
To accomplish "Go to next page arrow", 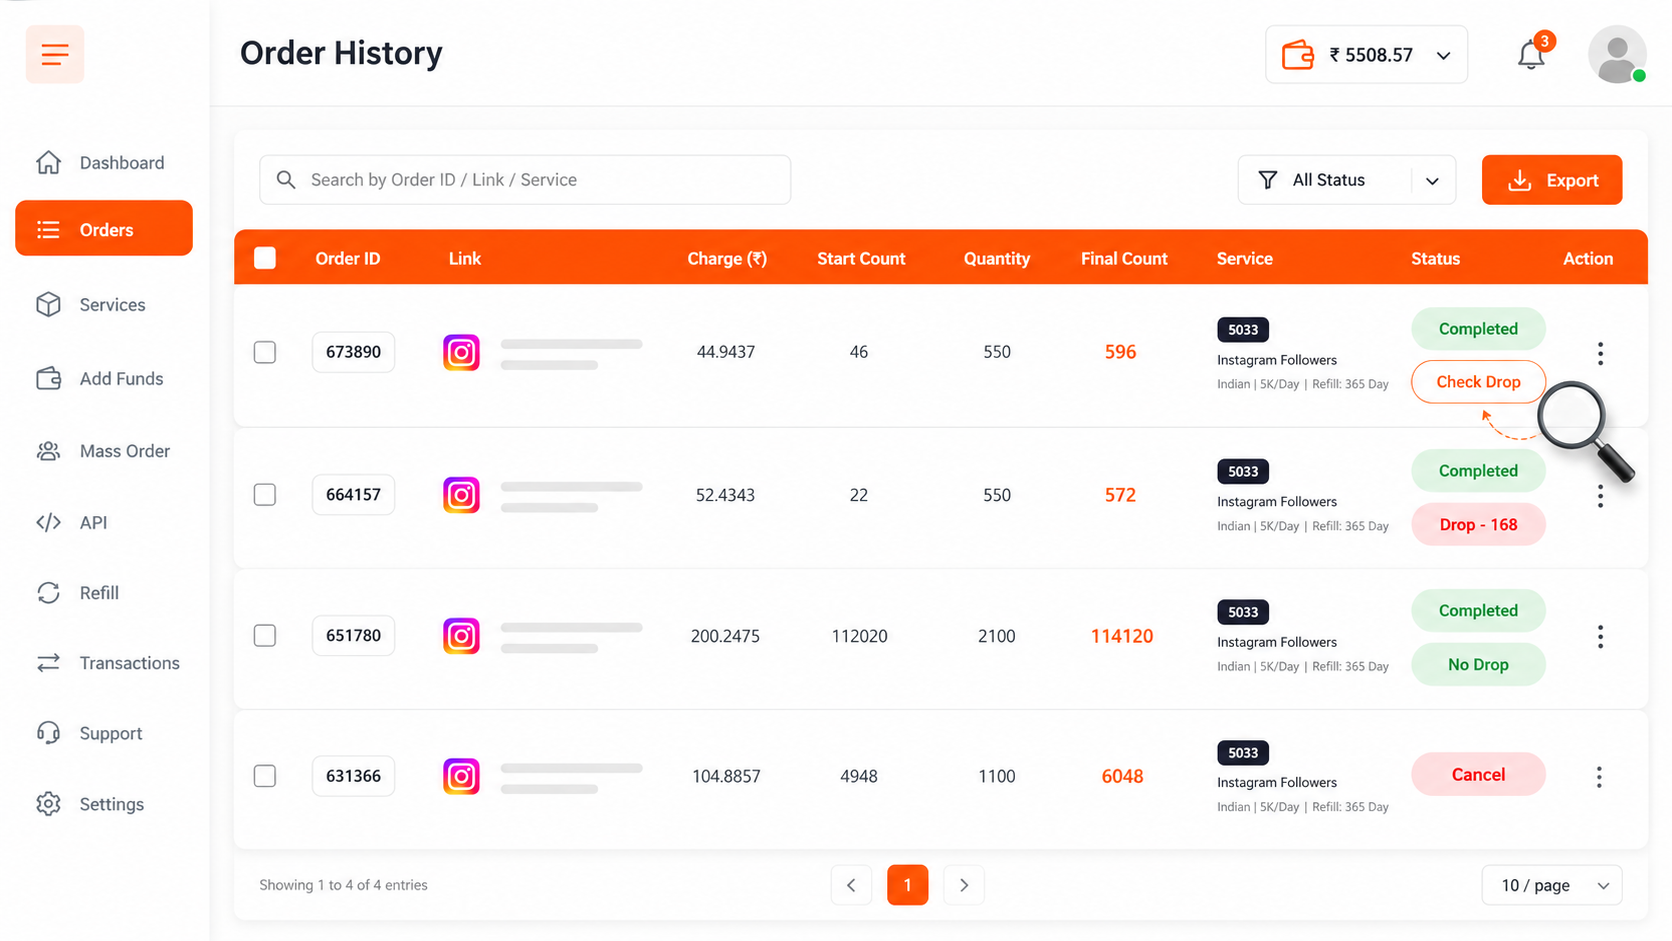I will pos(964,885).
